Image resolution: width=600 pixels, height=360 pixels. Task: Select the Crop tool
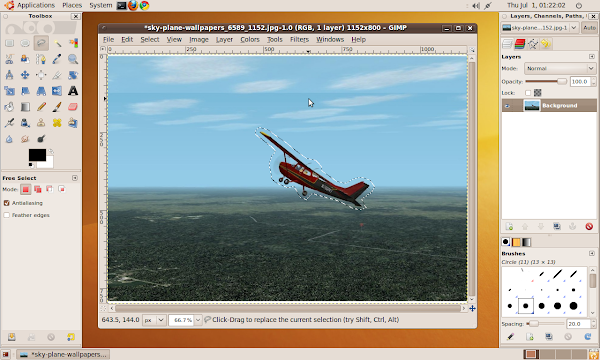pos(57,75)
